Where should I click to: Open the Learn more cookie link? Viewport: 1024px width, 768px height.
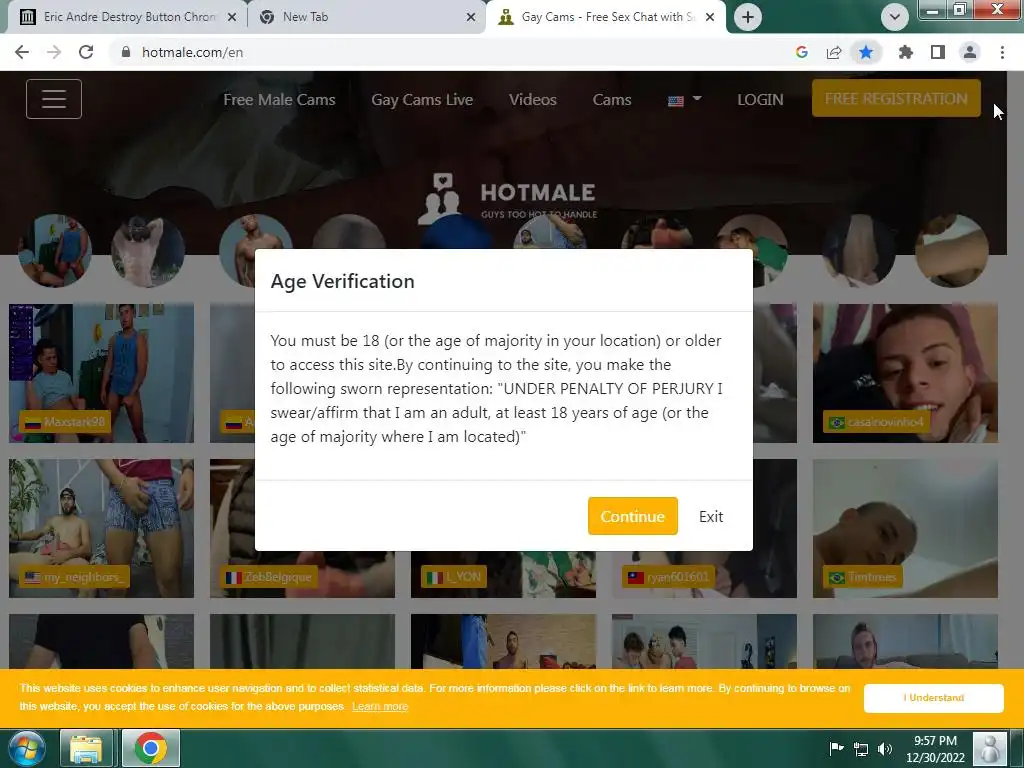[379, 707]
